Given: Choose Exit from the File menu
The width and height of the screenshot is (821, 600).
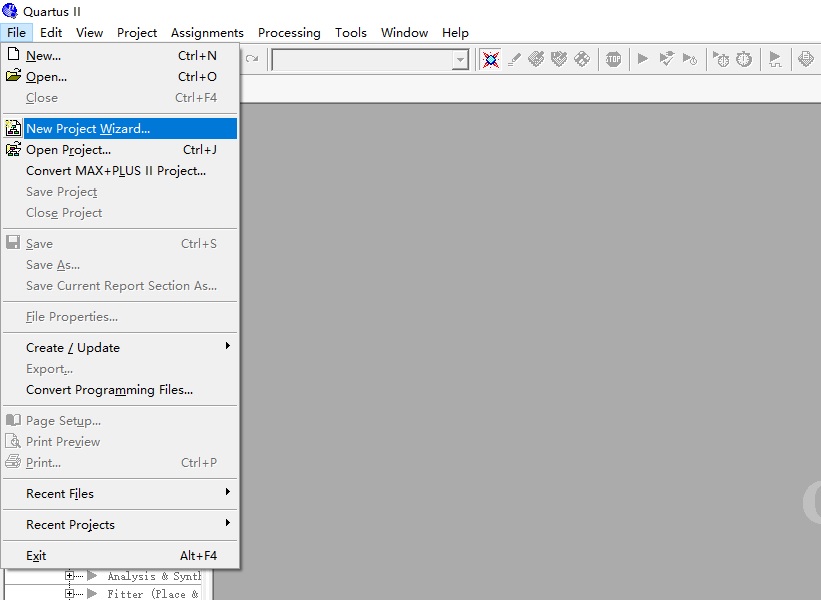Looking at the screenshot, I should point(120,555).
